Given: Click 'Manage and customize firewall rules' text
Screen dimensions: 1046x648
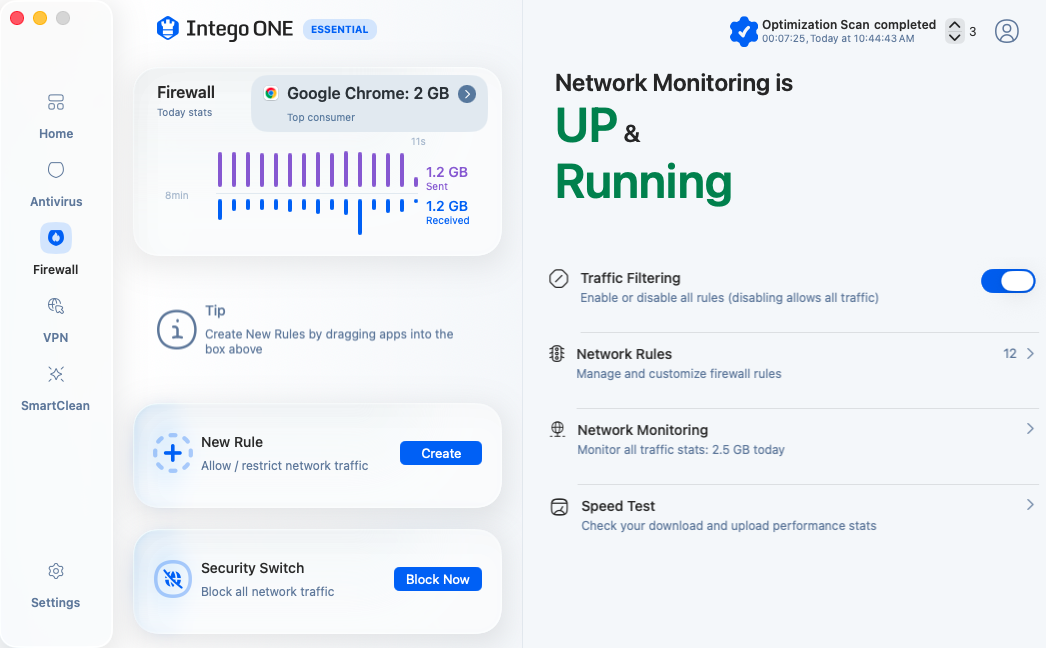Looking at the screenshot, I should click(678, 374).
